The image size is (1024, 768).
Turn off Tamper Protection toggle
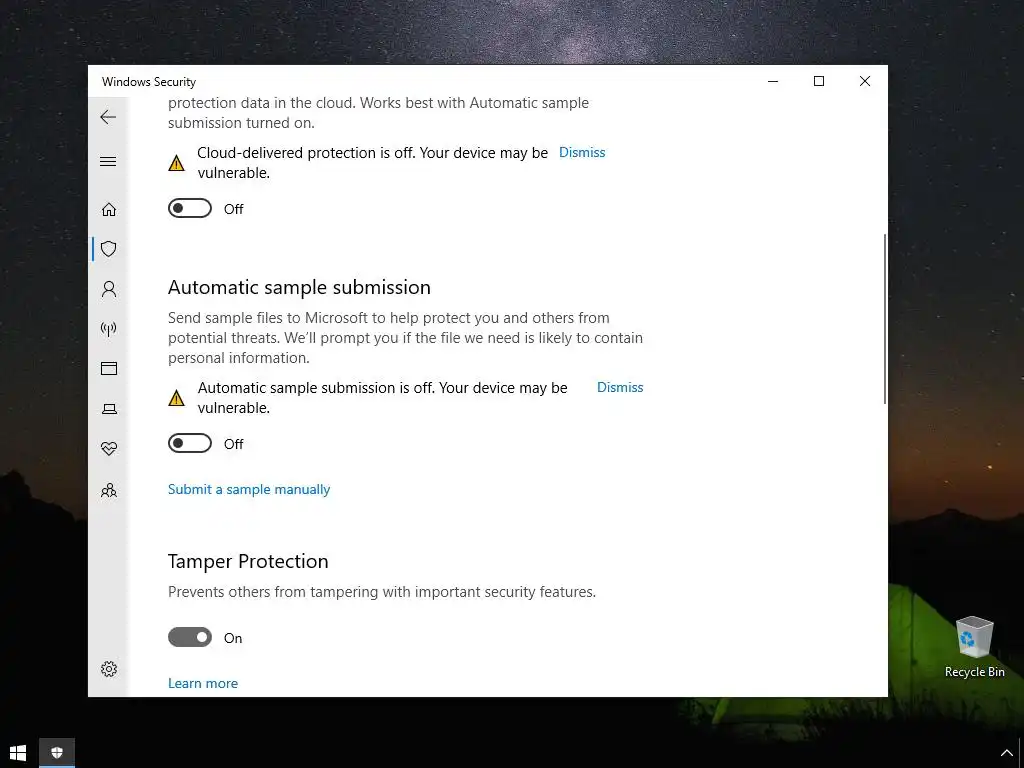coord(190,637)
